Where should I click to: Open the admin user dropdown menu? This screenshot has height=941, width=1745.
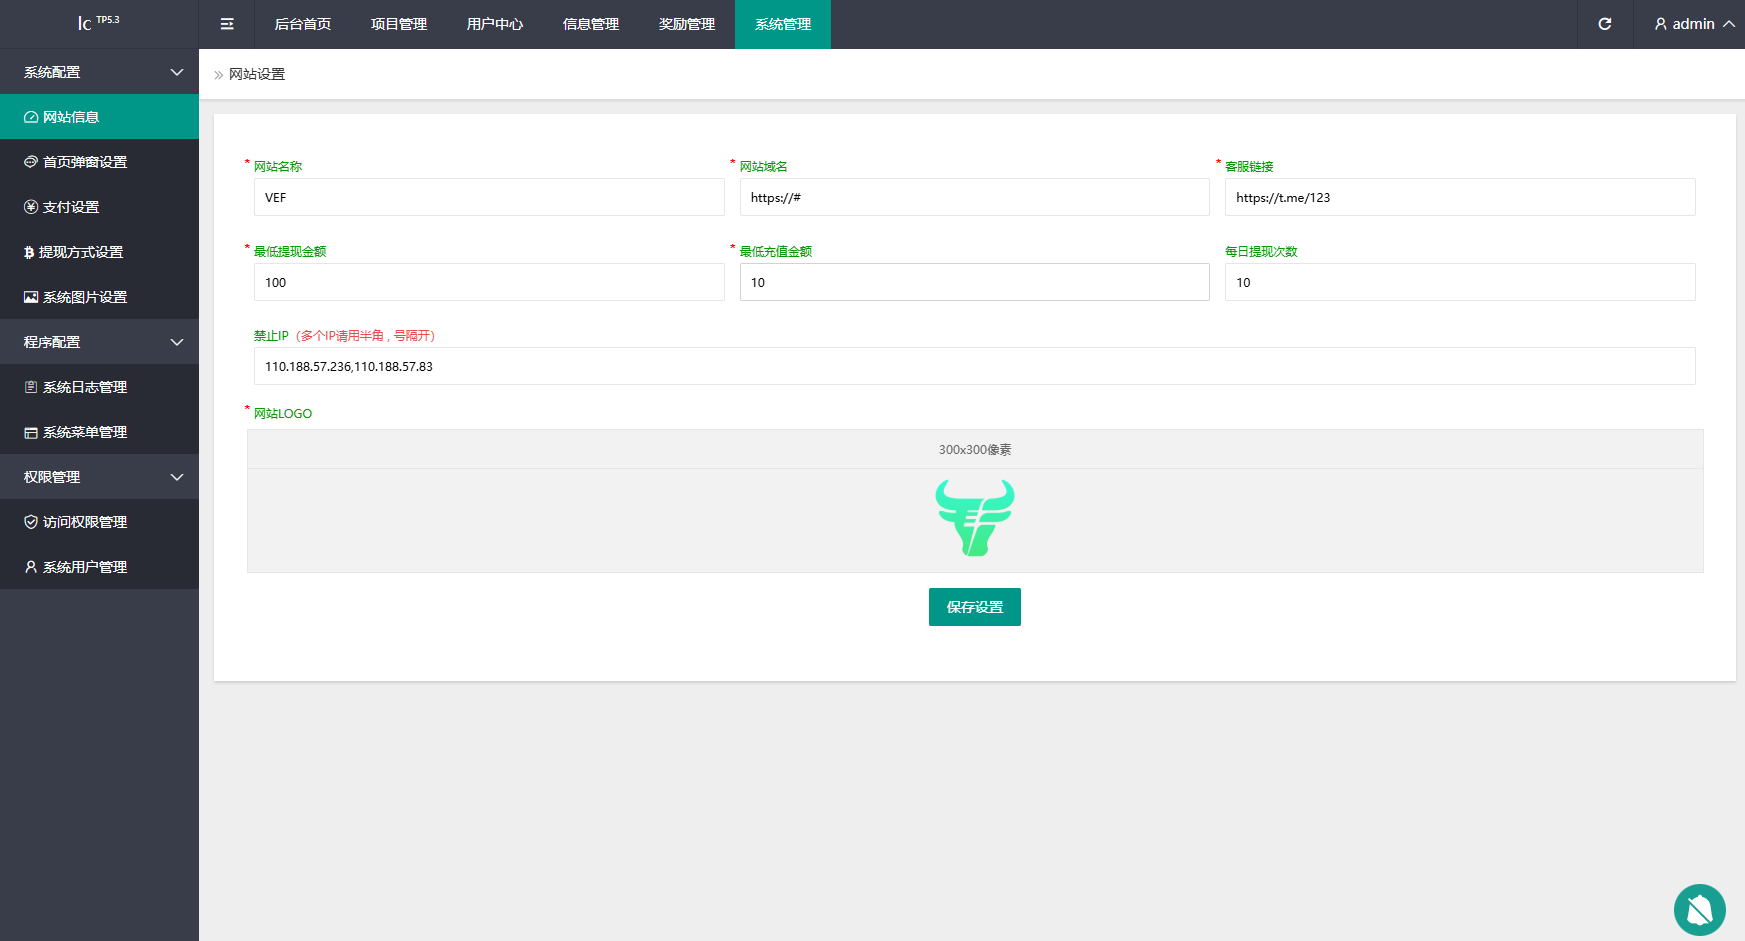[1694, 24]
